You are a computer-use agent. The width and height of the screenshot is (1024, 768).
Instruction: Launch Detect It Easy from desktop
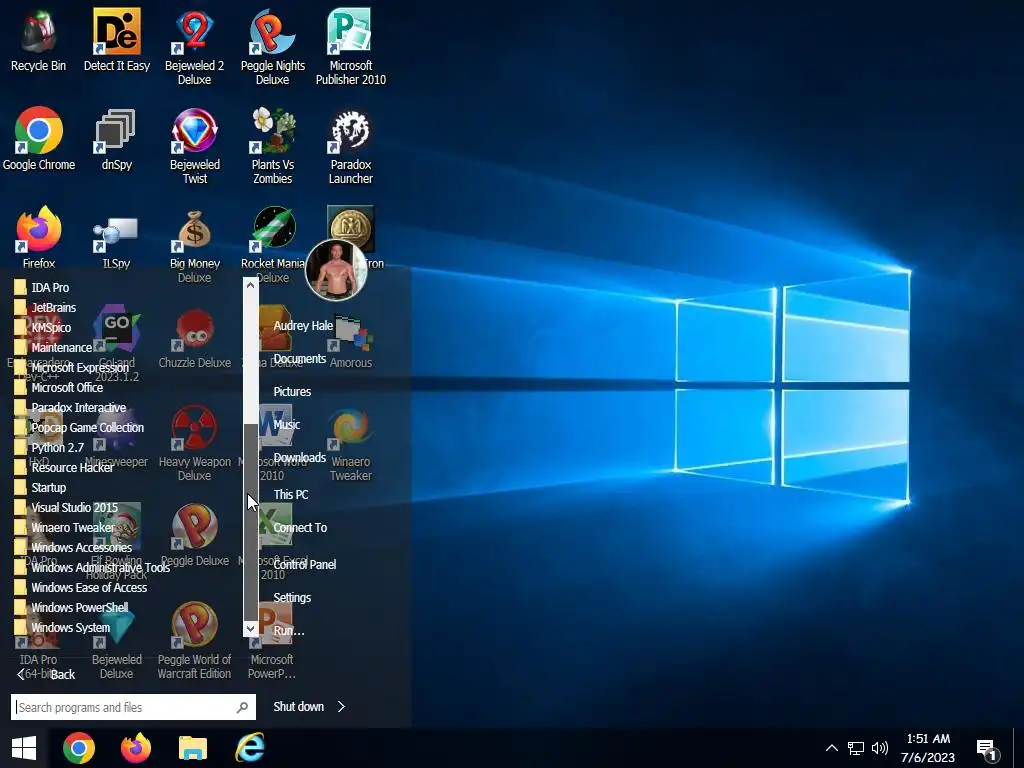coord(117,40)
